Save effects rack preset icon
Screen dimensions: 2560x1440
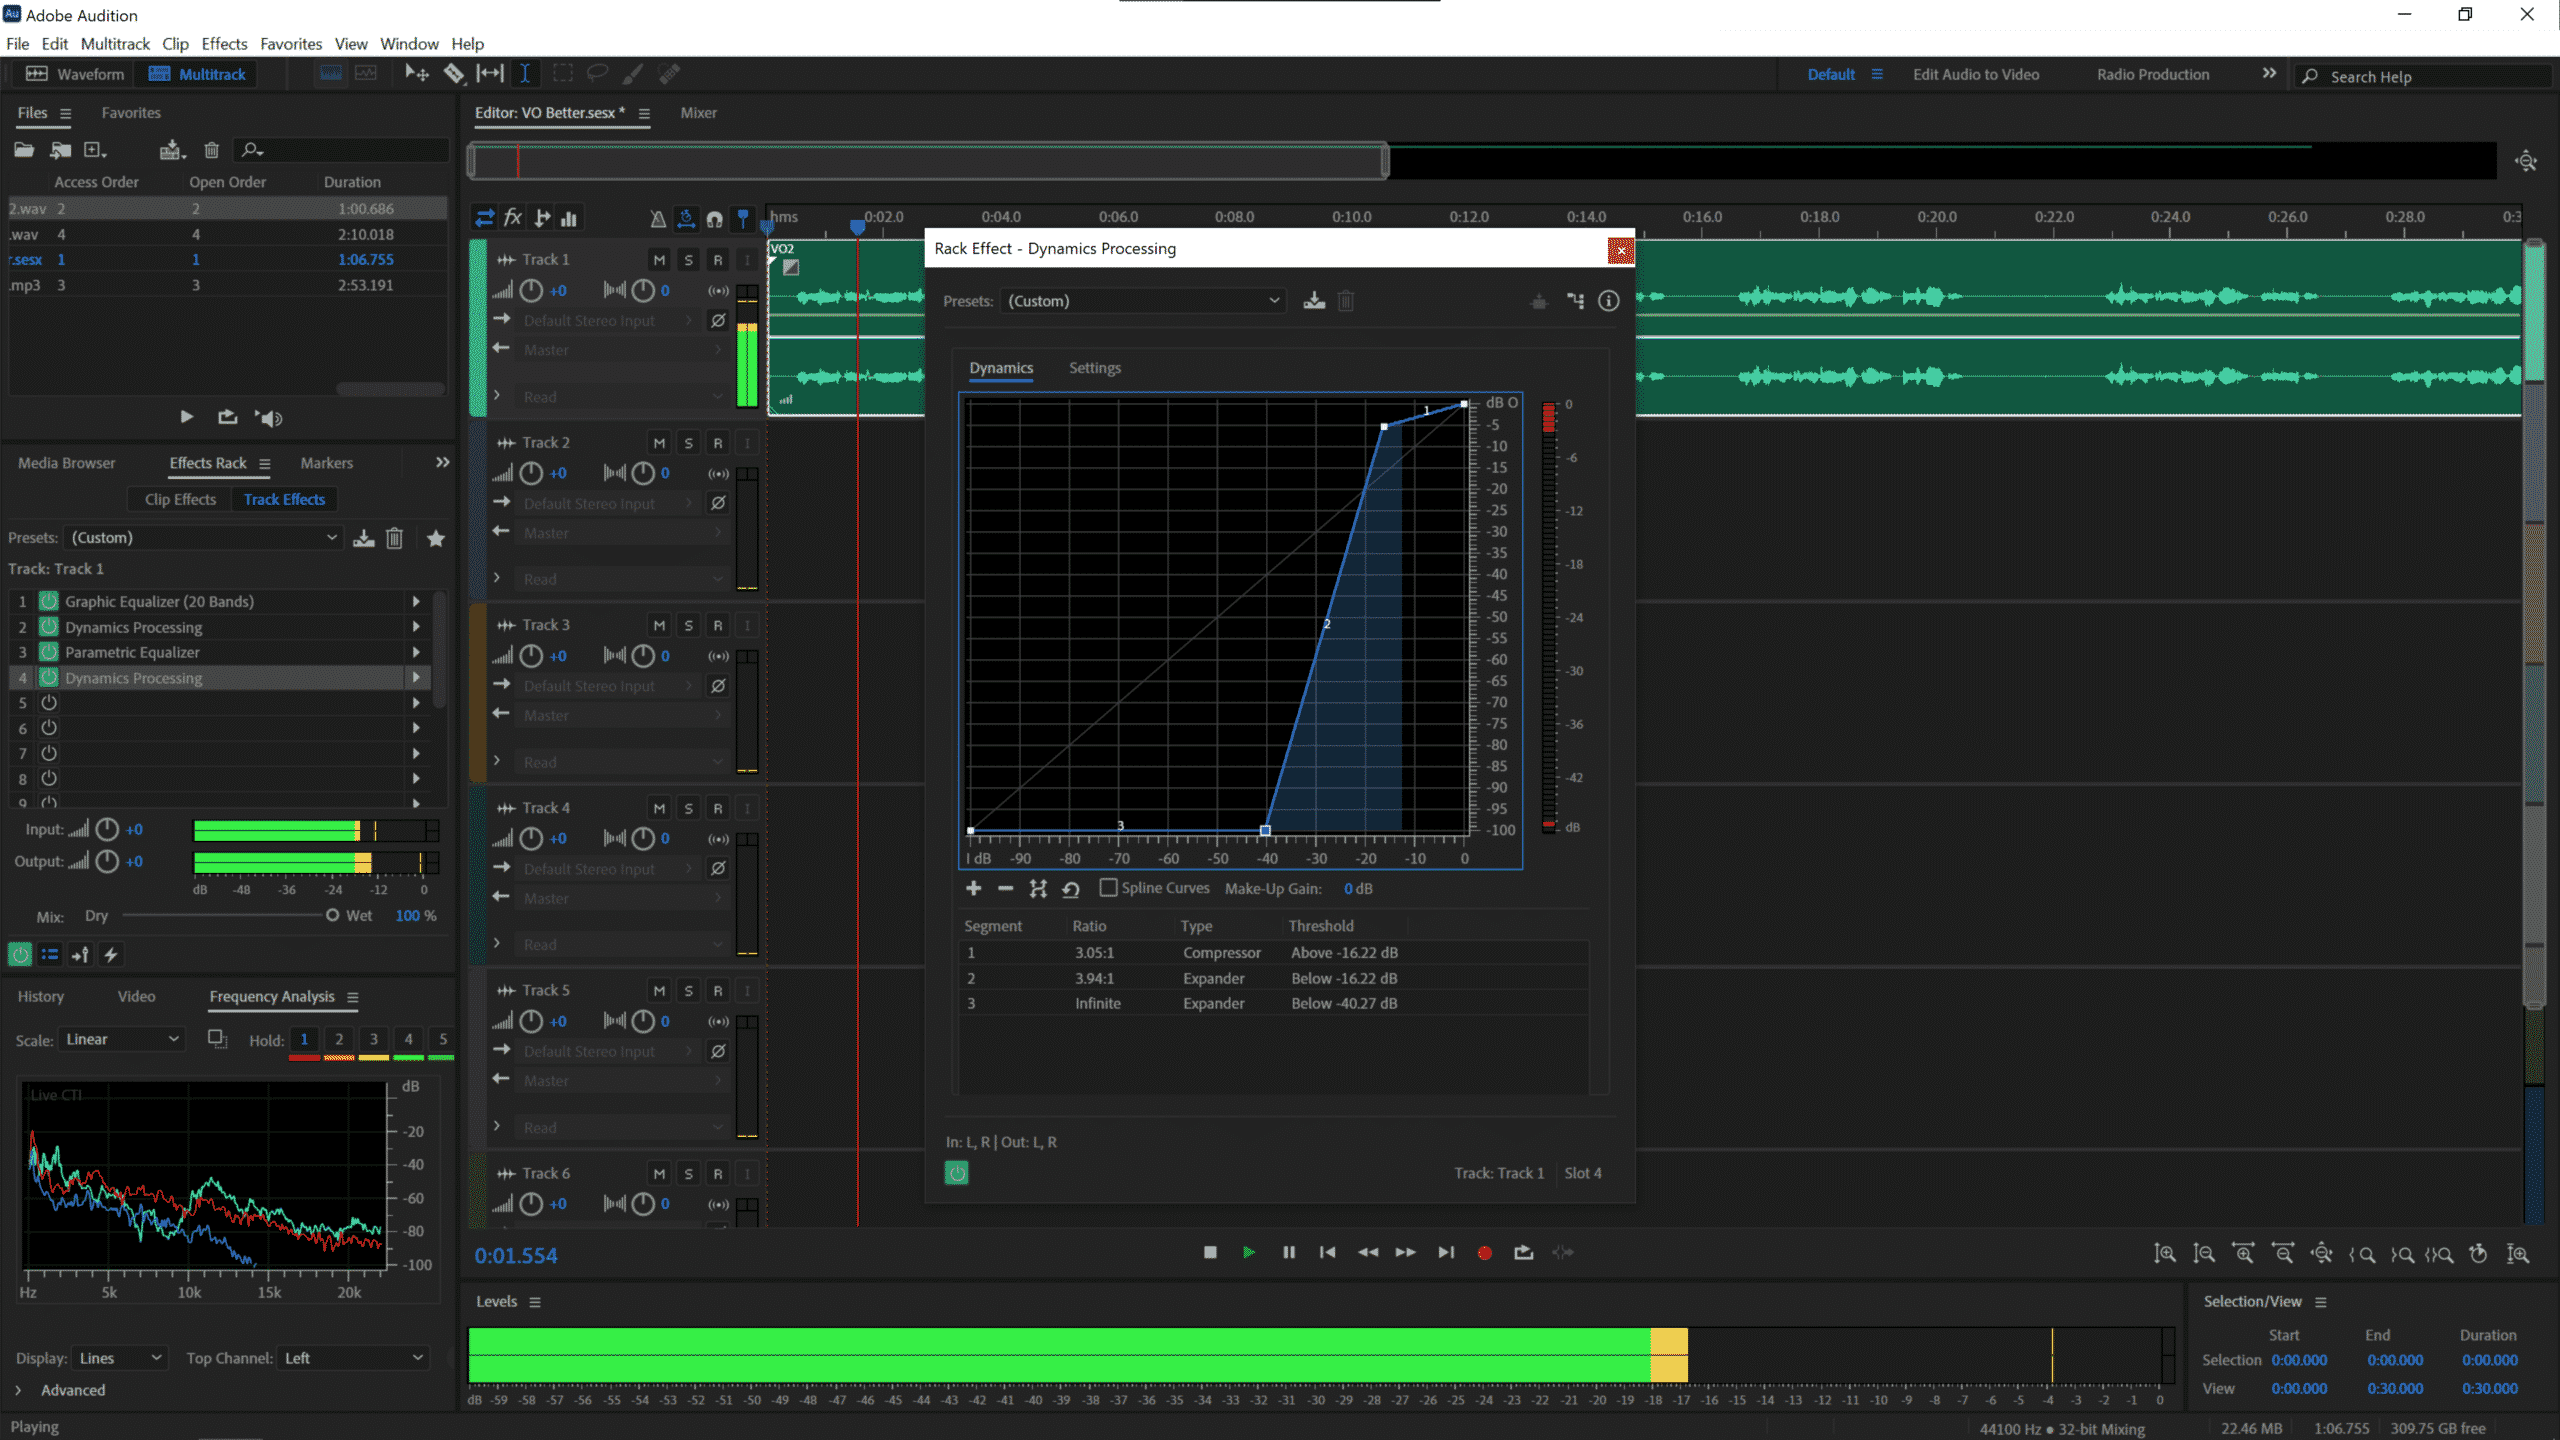point(364,538)
